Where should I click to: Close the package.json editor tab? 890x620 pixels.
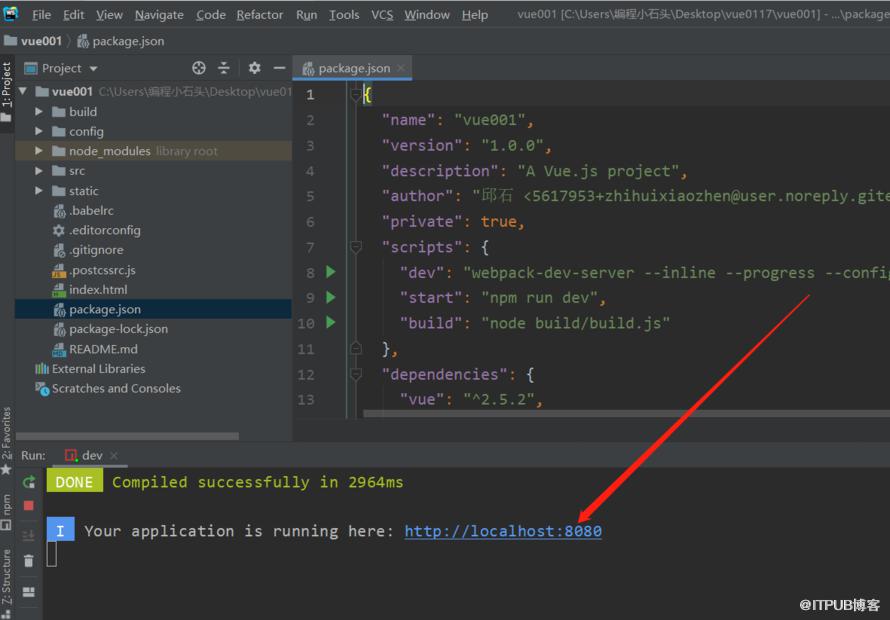[x=401, y=68]
